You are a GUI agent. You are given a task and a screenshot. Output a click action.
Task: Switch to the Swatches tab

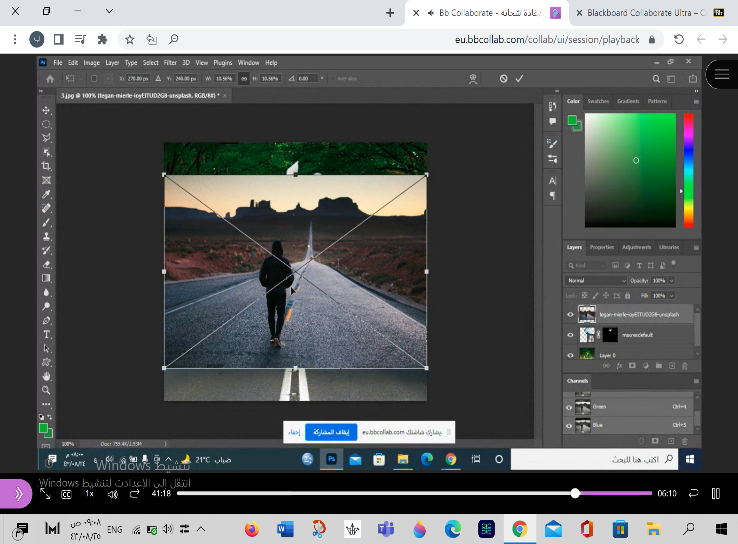(598, 101)
